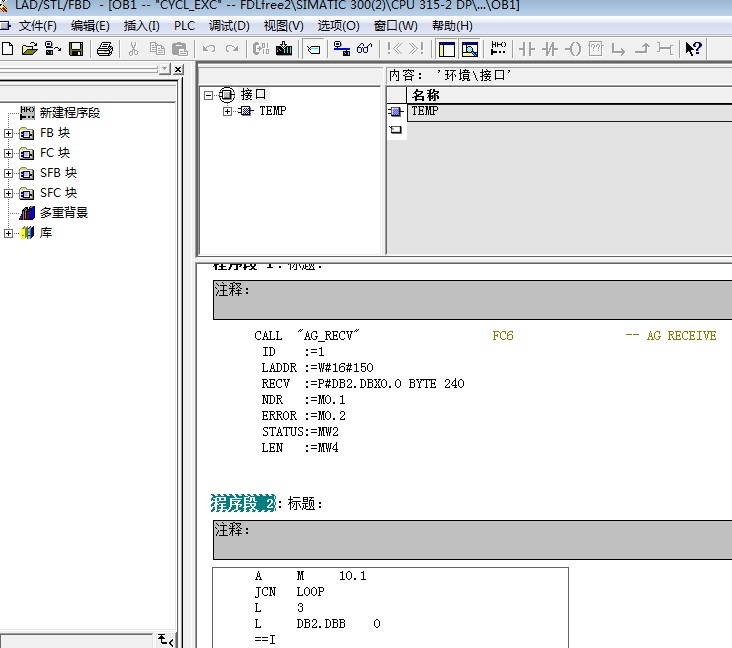Collapse the 接口 interface tree node
732x648 pixels.
208,95
